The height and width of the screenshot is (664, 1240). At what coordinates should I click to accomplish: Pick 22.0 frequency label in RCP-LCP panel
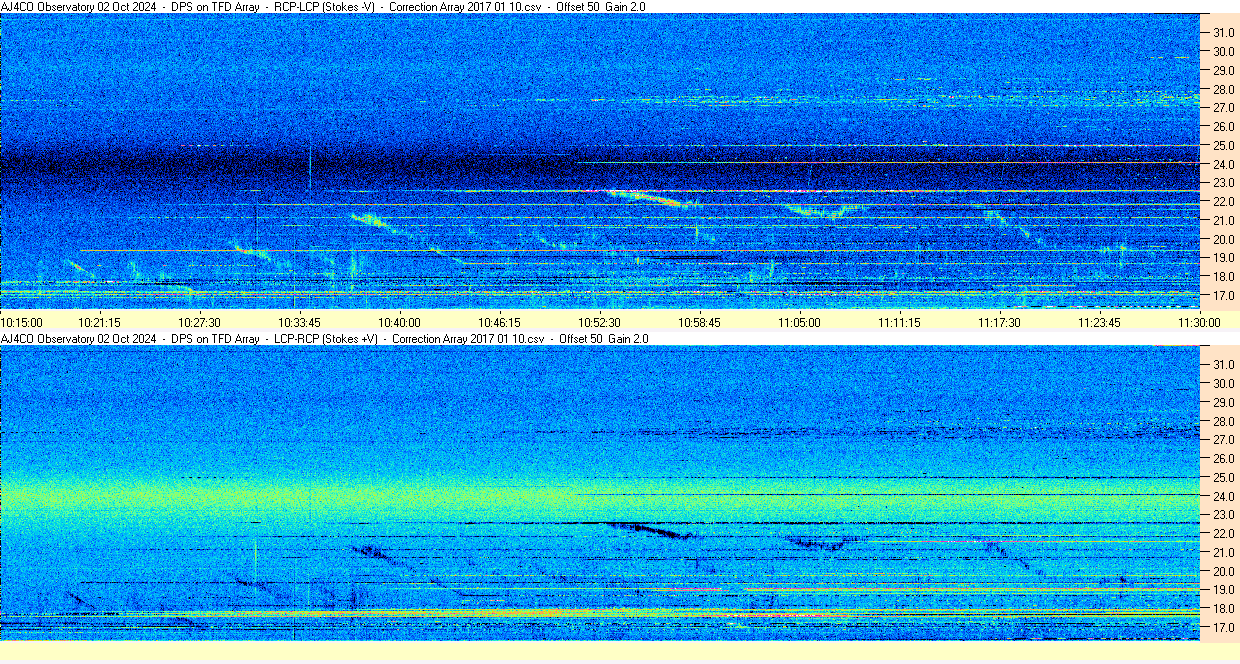[x=1224, y=202]
